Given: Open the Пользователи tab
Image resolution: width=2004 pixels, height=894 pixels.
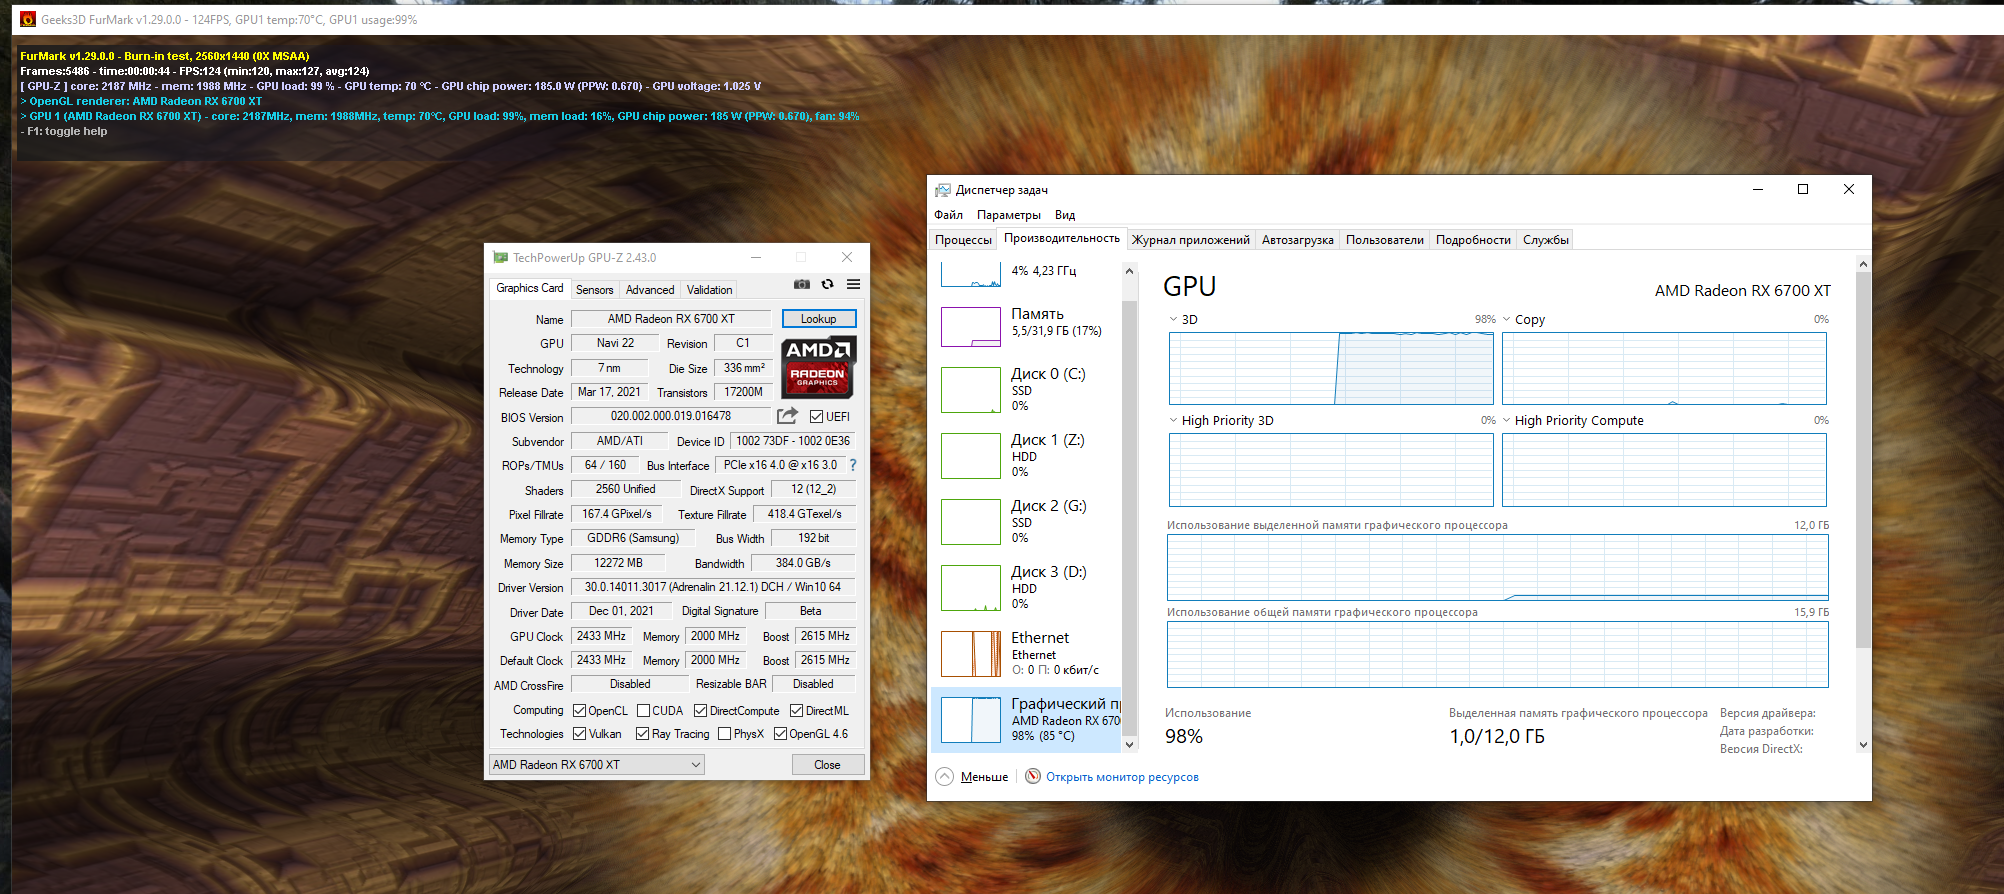Looking at the screenshot, I should 1385,240.
